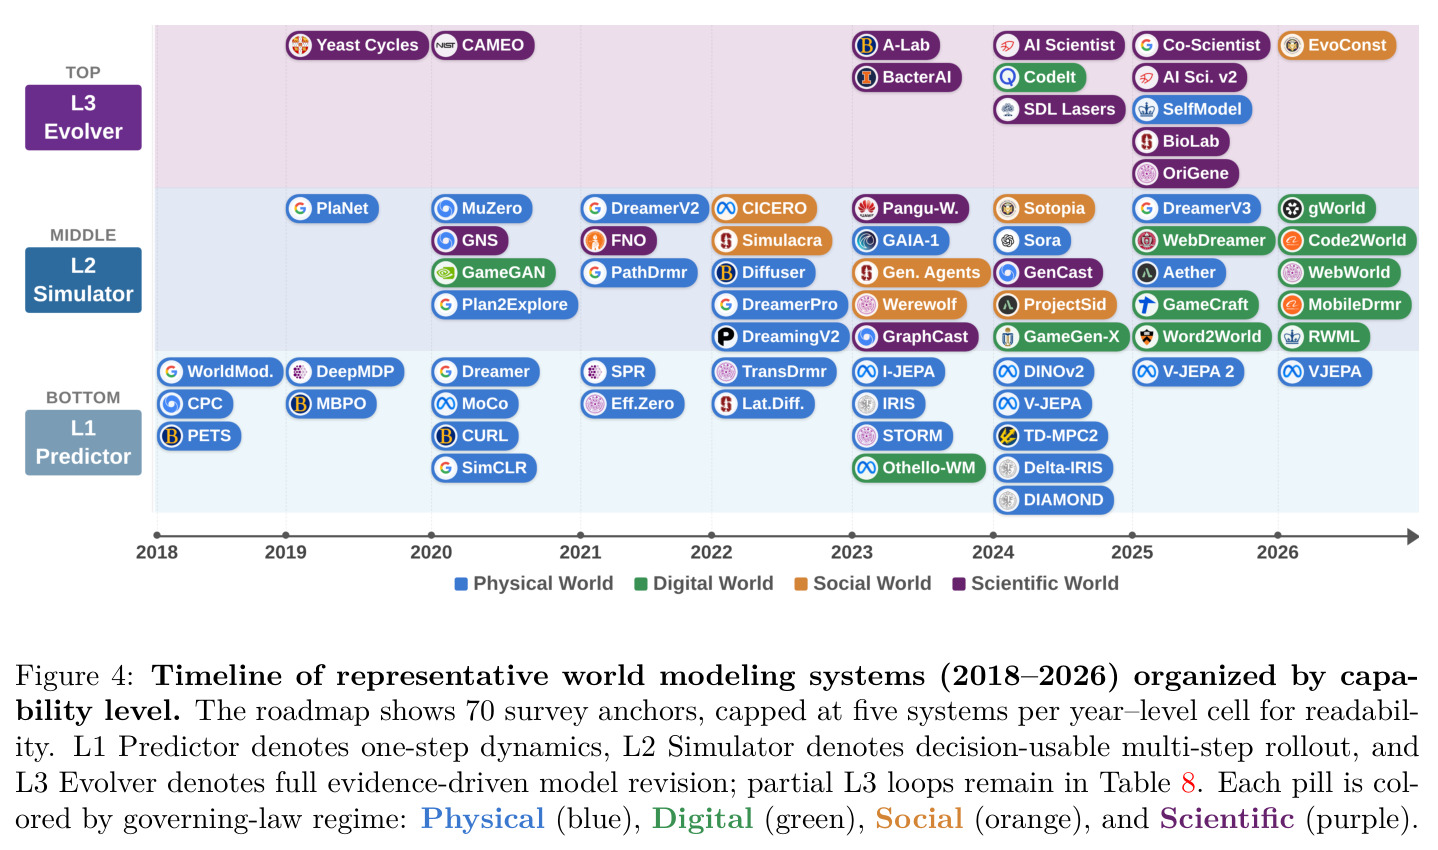Click Meta logo on Othello-WM pill
Screen dimensions: 1438x850
[867, 467]
